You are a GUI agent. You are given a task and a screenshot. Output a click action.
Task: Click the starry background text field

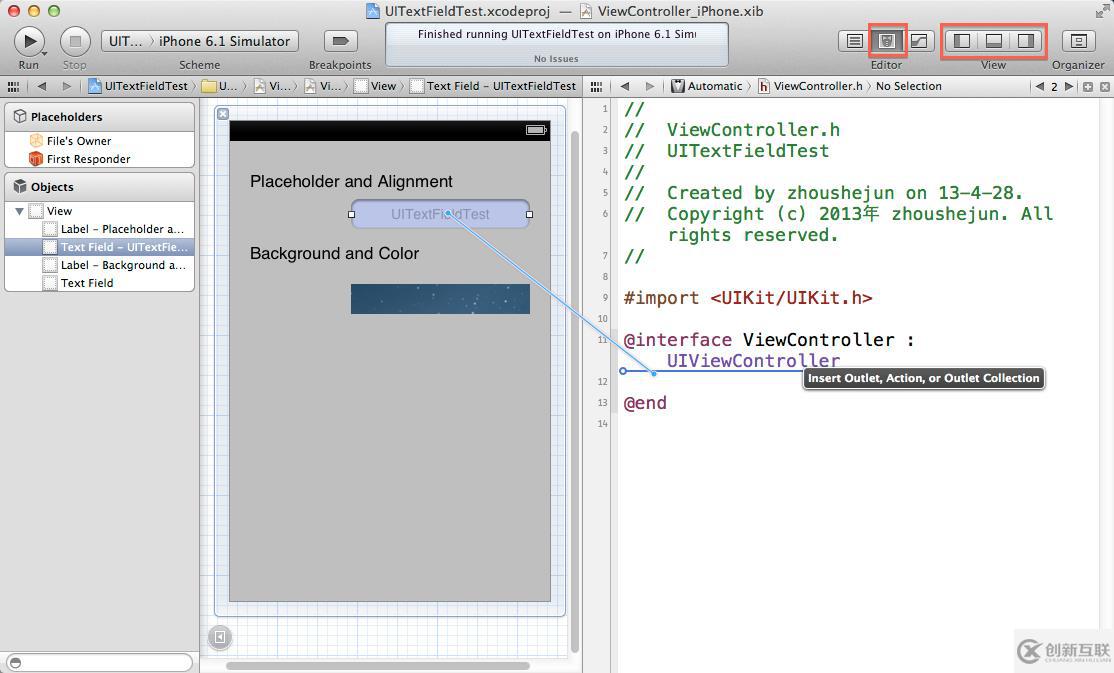click(440, 299)
